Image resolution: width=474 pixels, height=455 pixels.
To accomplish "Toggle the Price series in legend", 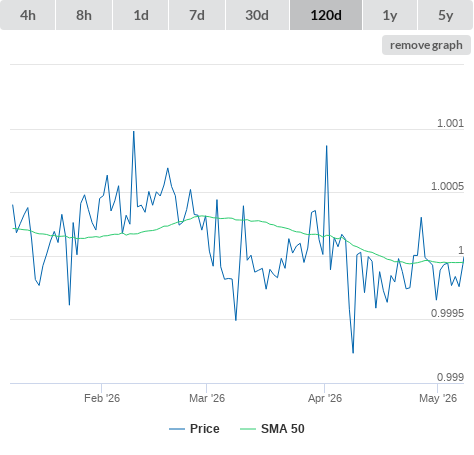I will coord(204,429).
